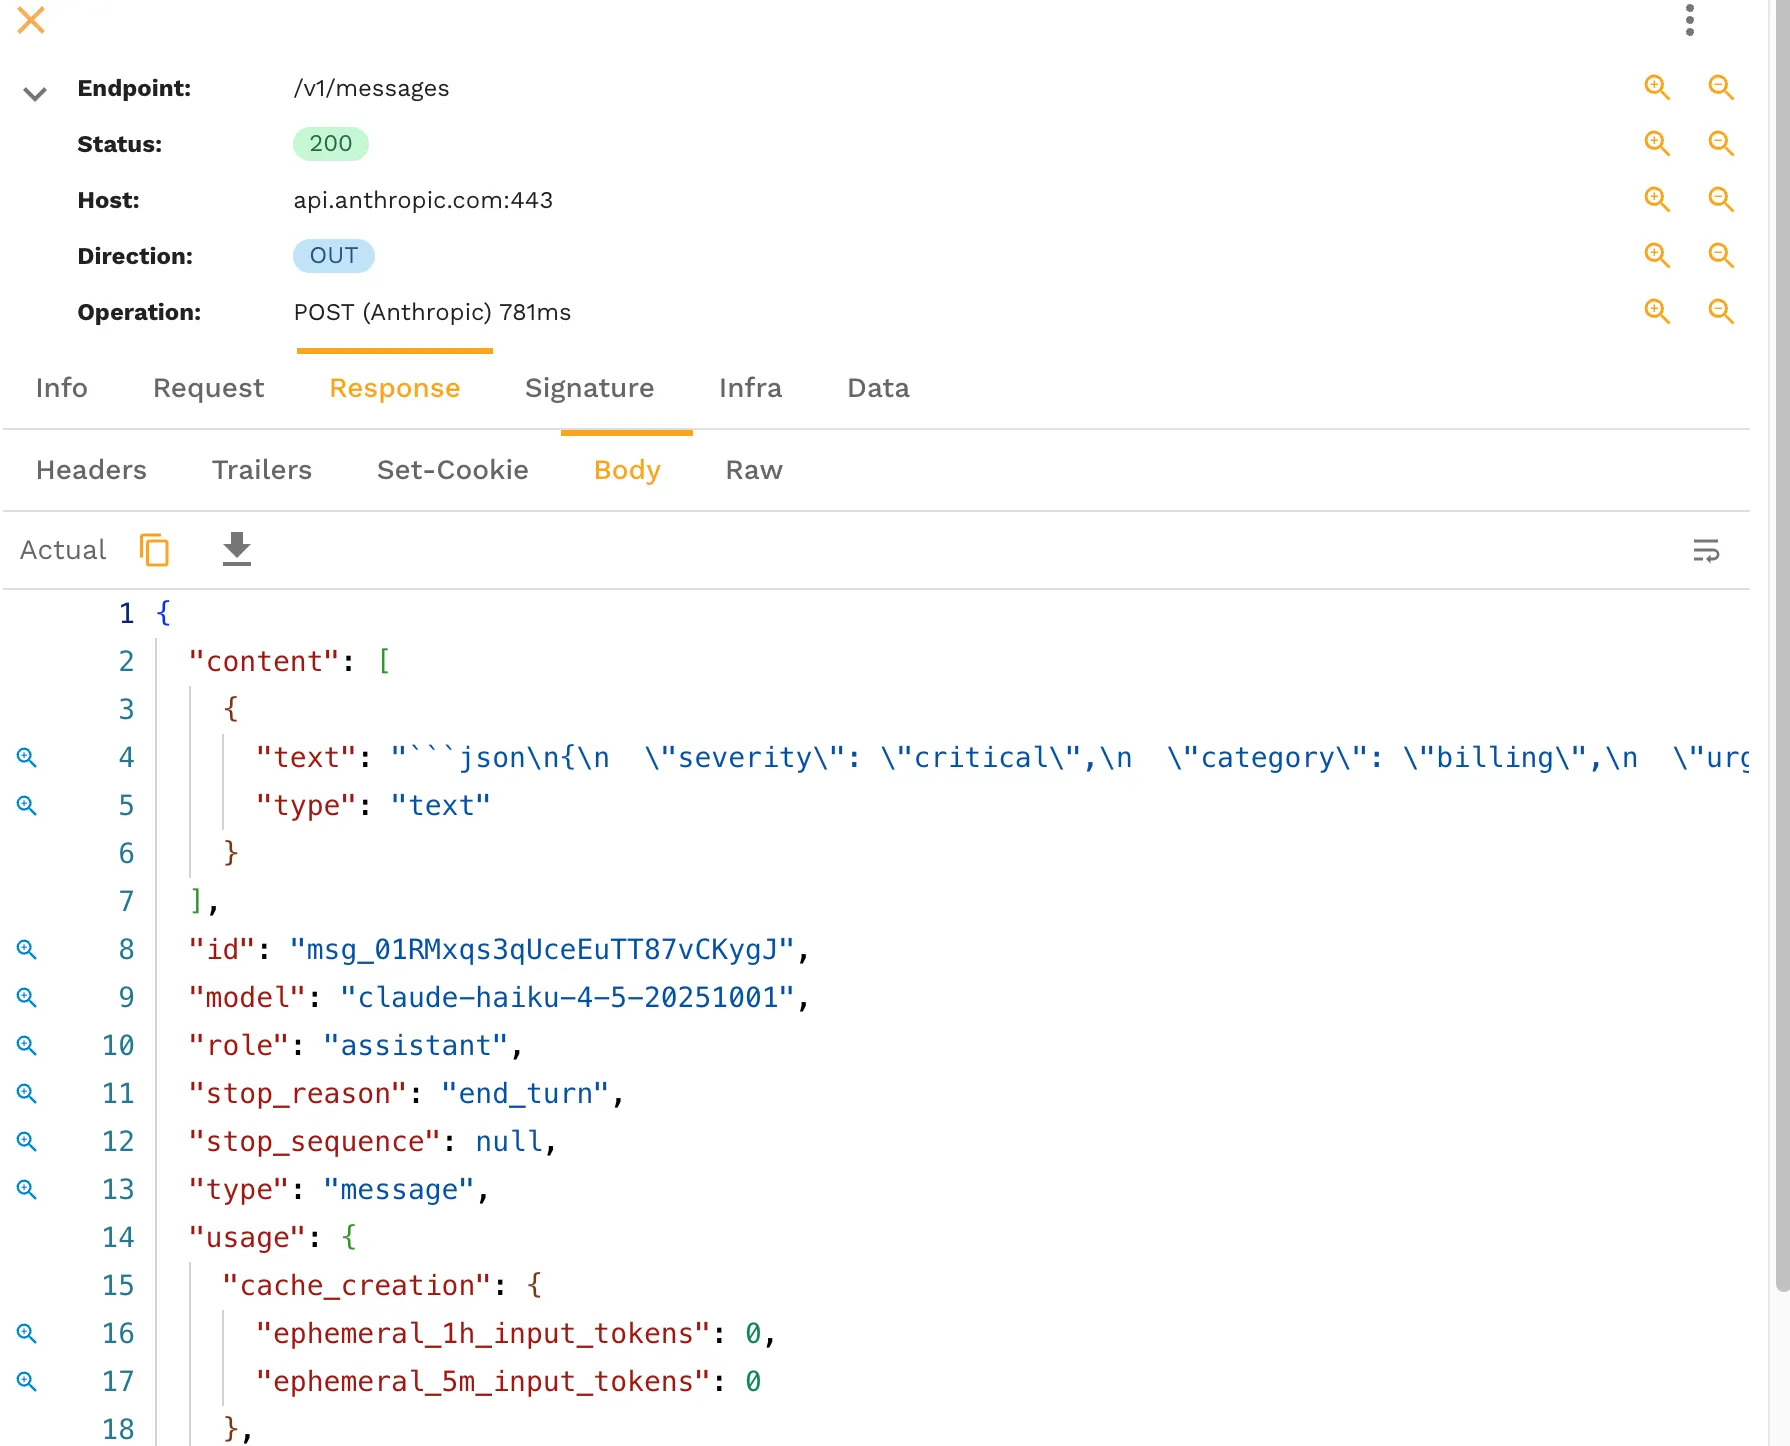This screenshot has height=1446, width=1790.
Task: Close the details panel with the orange X
Action: click(x=31, y=20)
